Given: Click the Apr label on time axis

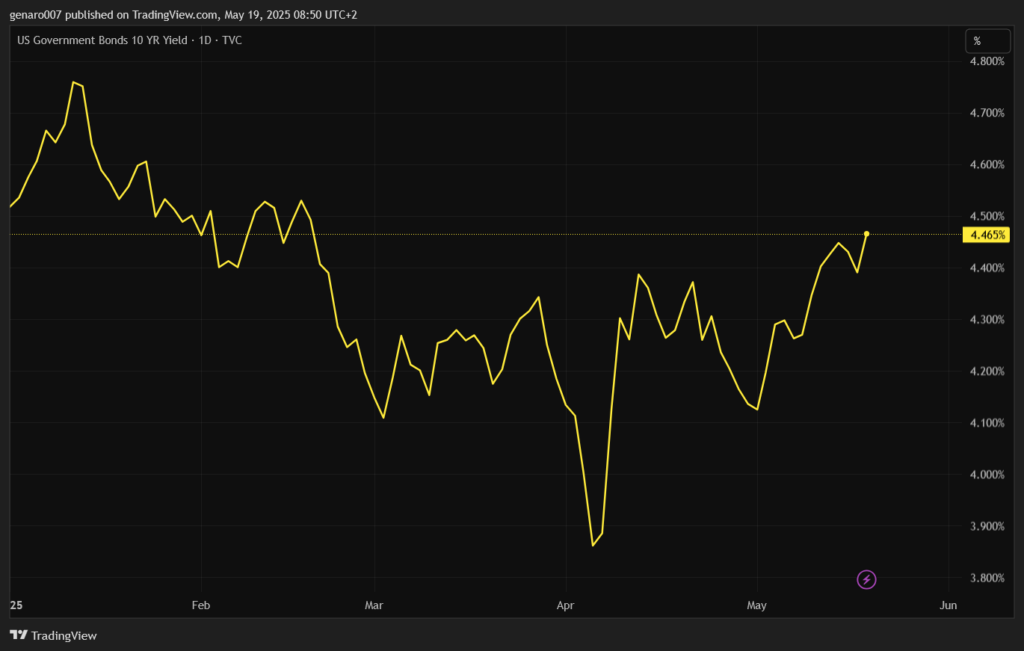Looking at the screenshot, I should click(566, 605).
